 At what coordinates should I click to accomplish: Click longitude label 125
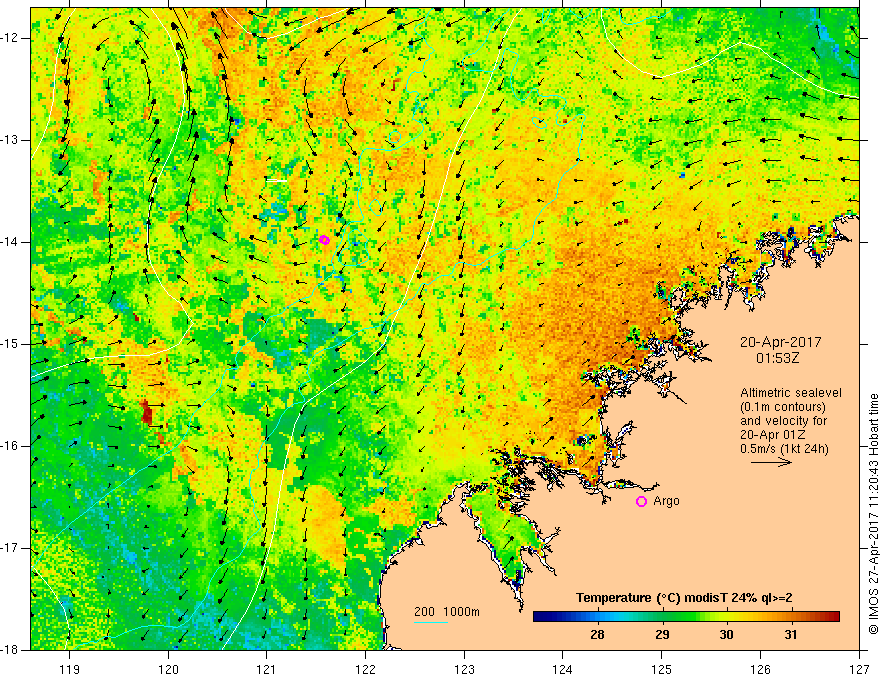click(662, 669)
